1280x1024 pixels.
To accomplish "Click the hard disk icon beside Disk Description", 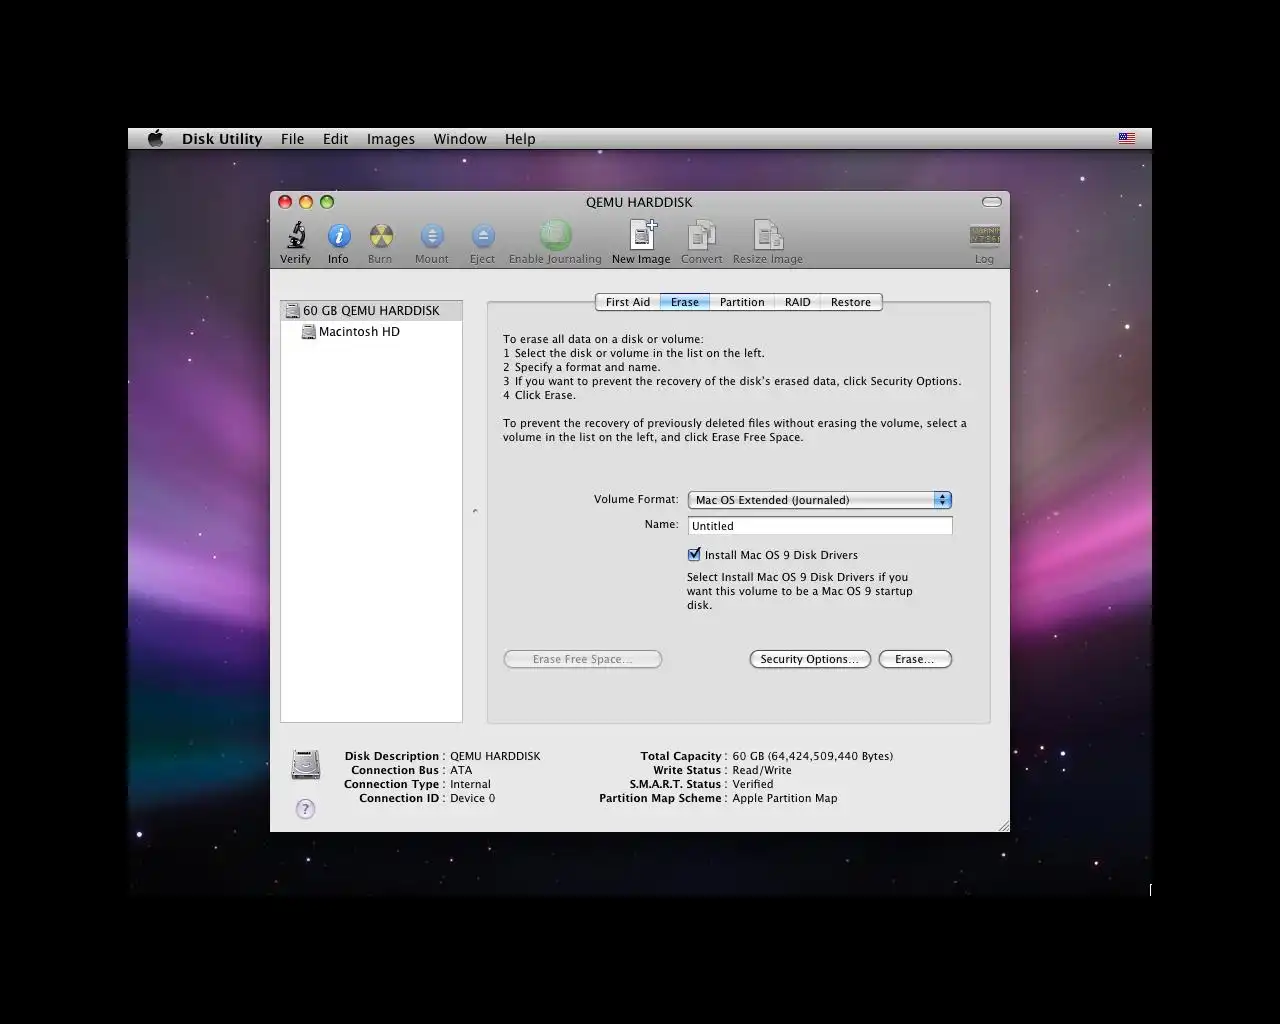I will click(306, 765).
